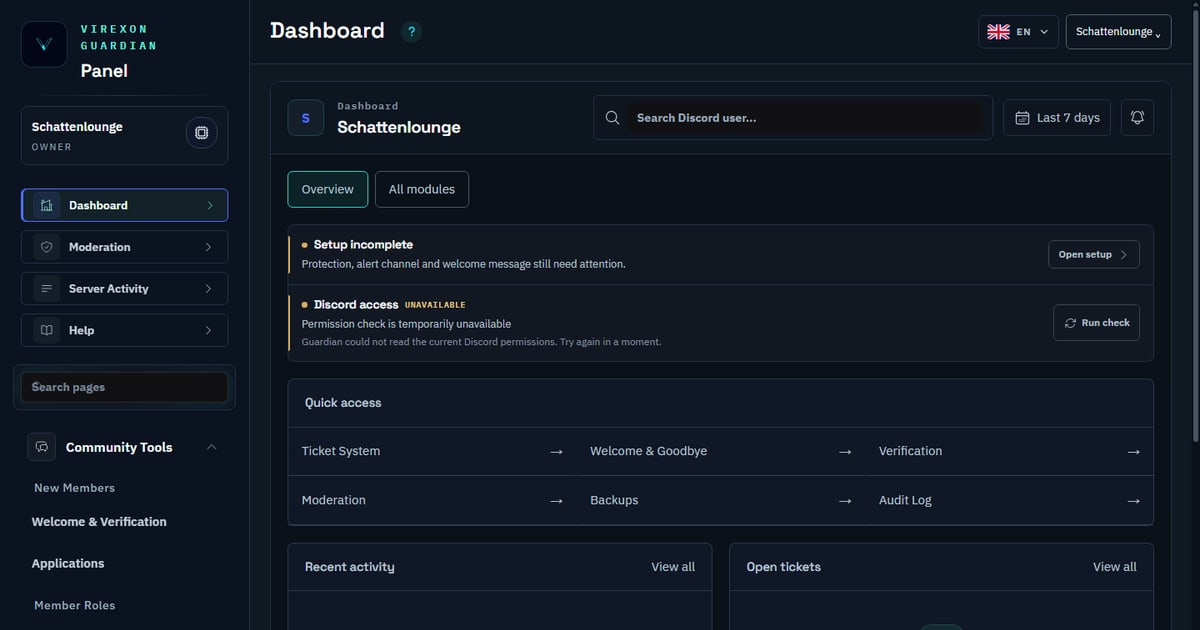Screen dimensions: 1200x630
Task: Click the Community Tools chat icon
Action: point(42,447)
